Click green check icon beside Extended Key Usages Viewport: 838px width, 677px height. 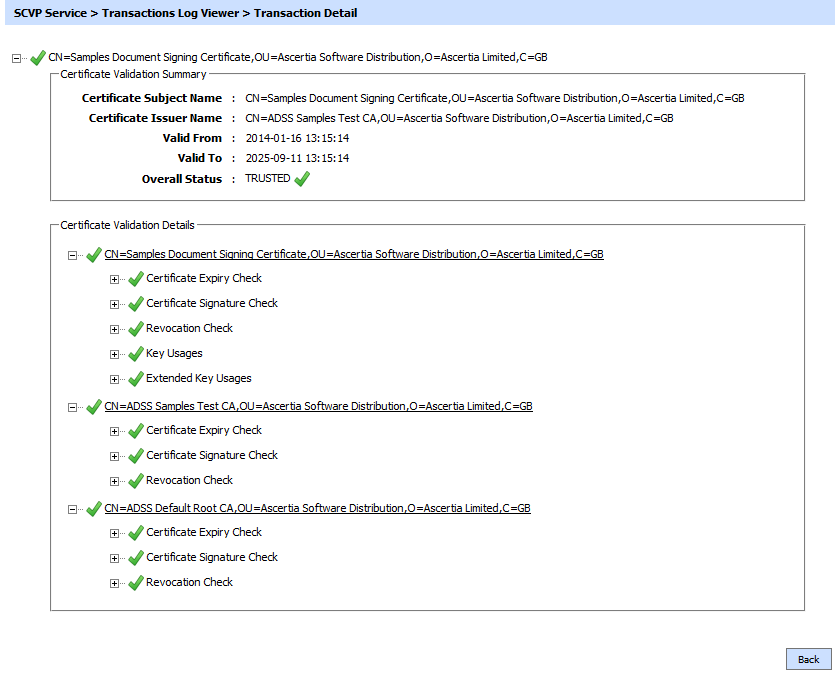pos(136,379)
